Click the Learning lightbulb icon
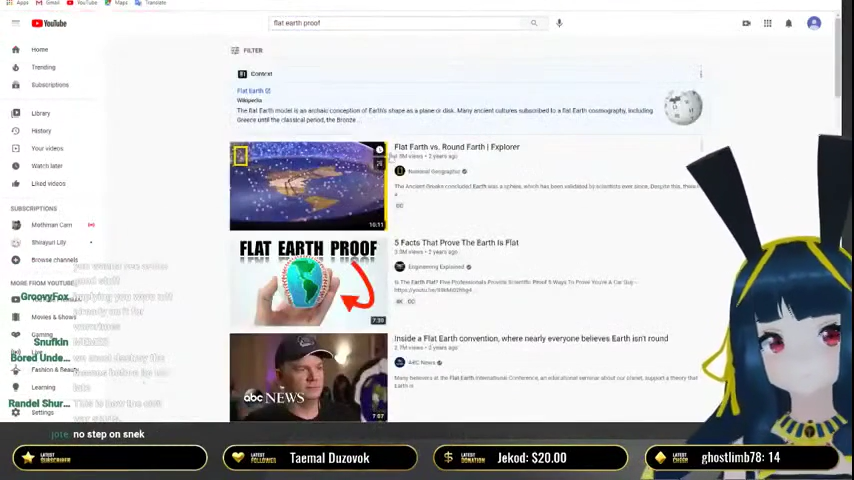 click(16, 387)
